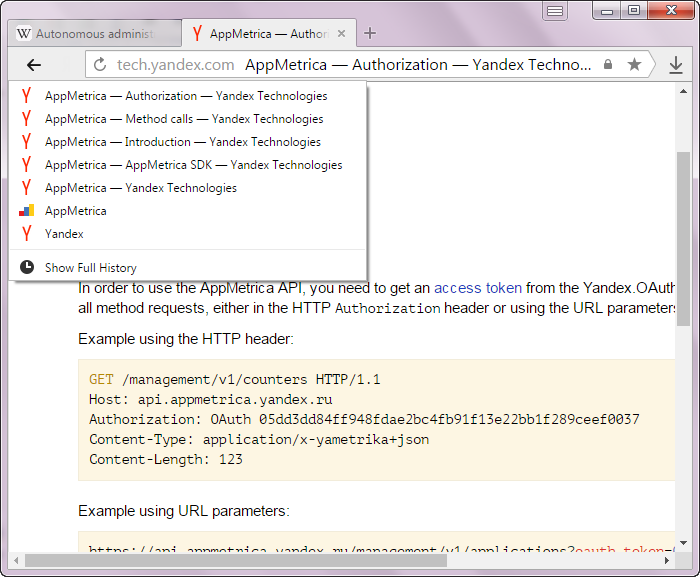Open the AppMetrica history entry with chart icon
Screen dimensions: 700x577
click(188, 211)
